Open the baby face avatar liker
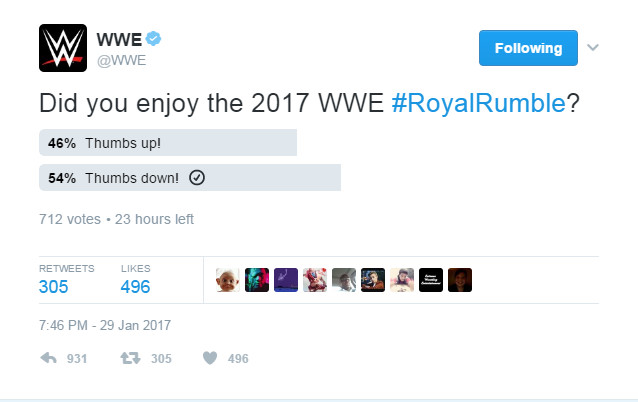The width and height of the screenshot is (638, 402). point(228,279)
